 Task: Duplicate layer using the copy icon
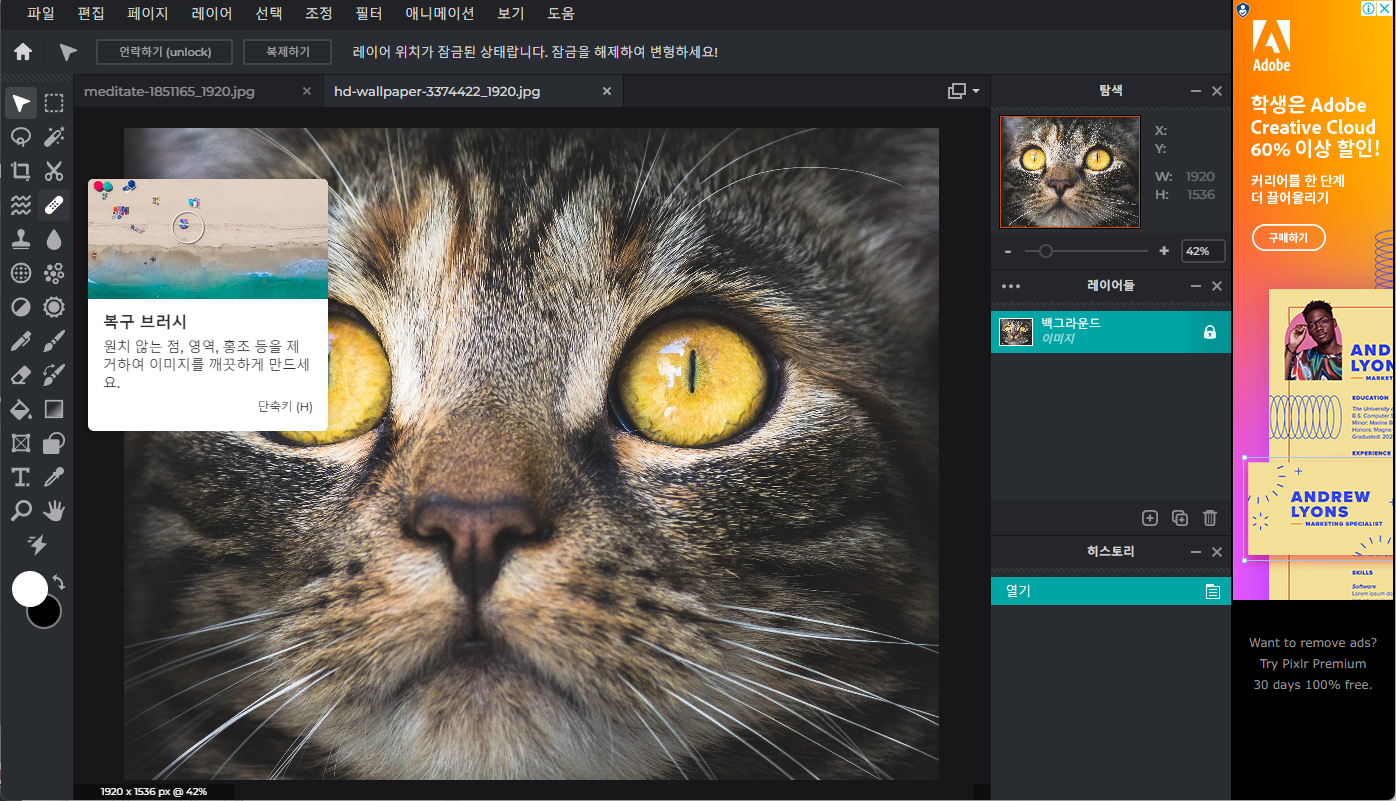[x=1180, y=518]
